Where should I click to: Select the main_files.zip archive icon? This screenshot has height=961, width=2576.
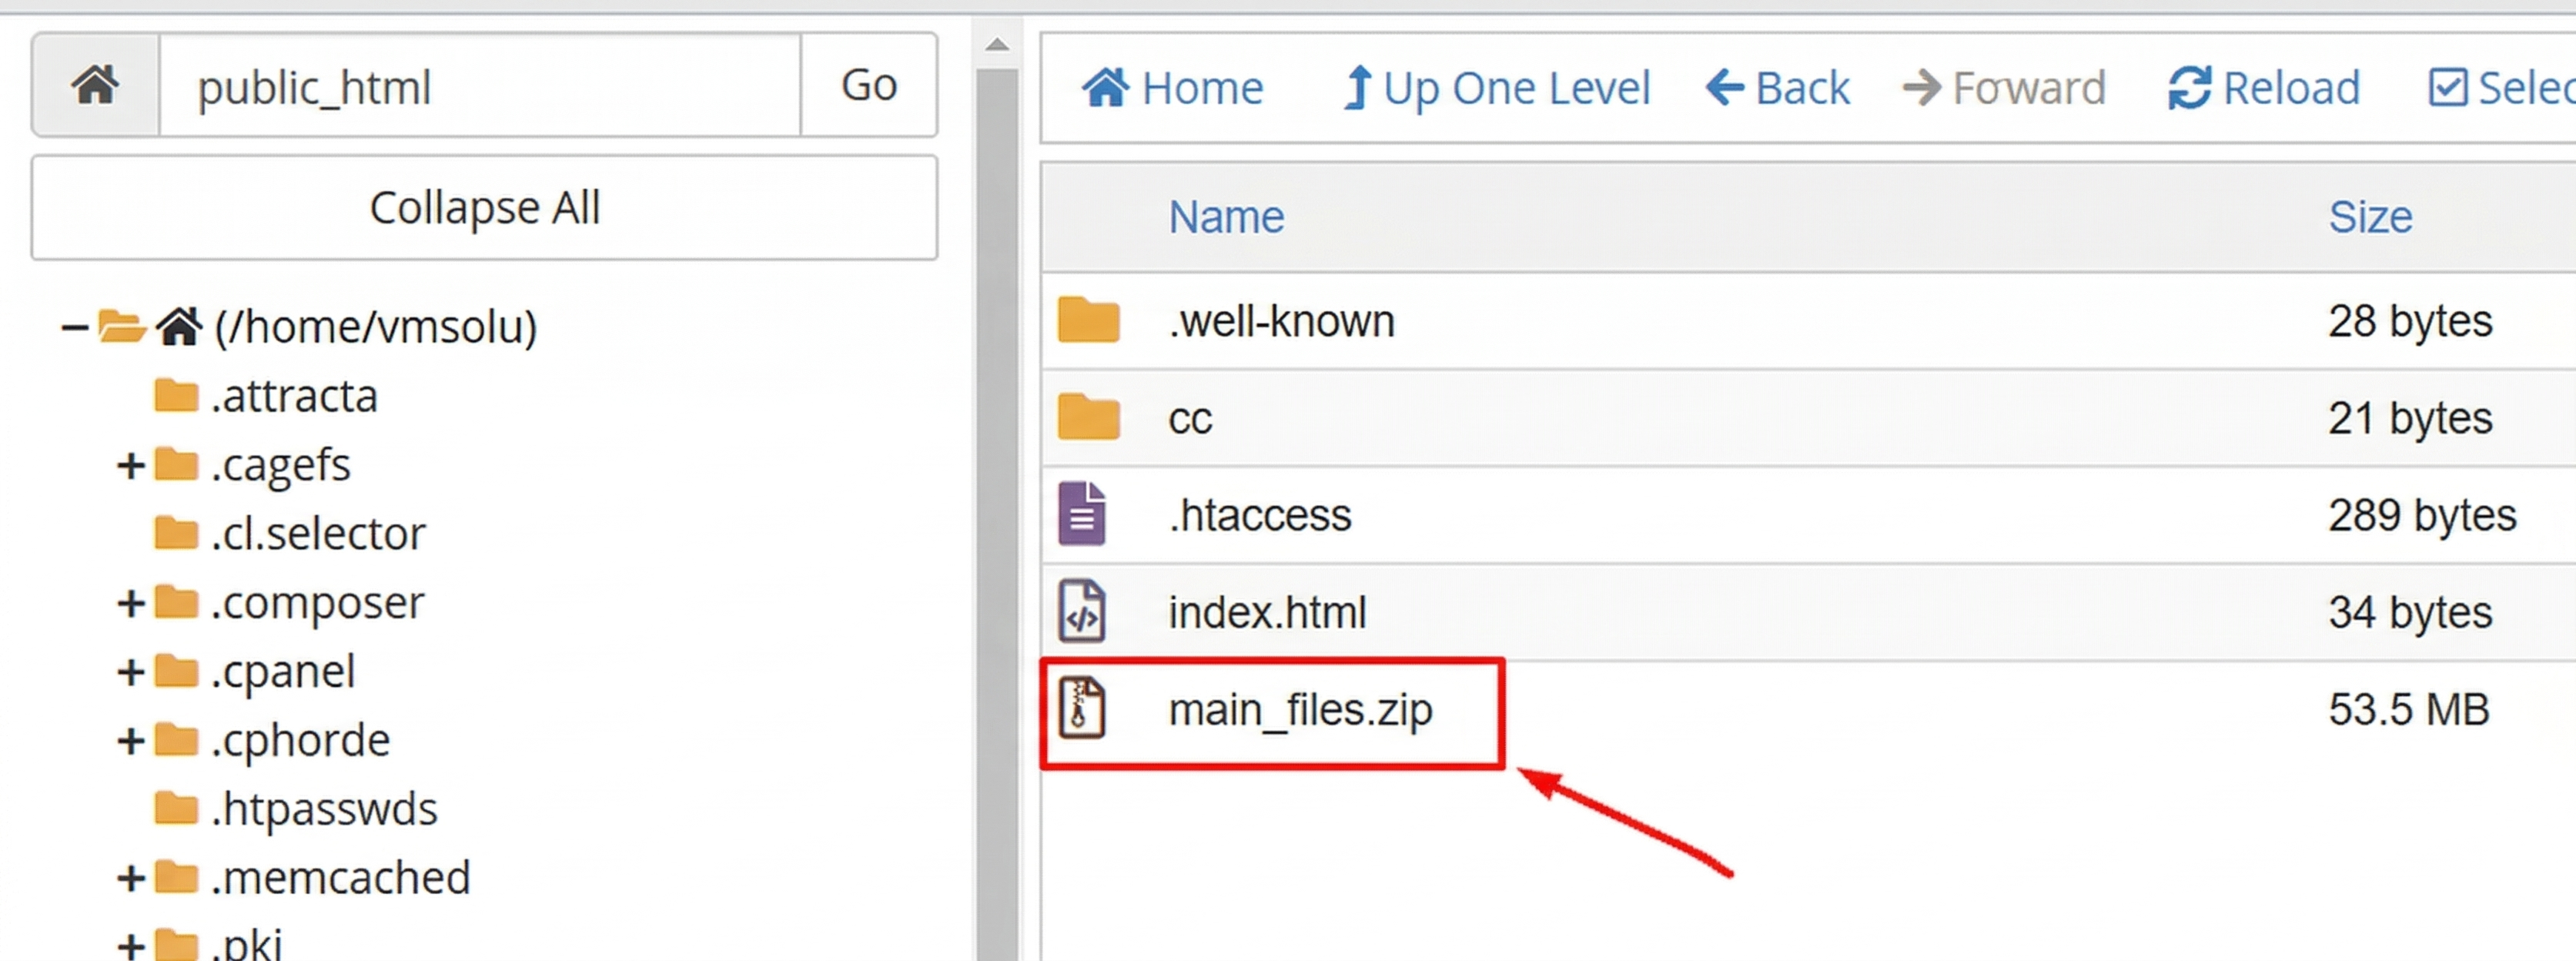pos(1082,708)
